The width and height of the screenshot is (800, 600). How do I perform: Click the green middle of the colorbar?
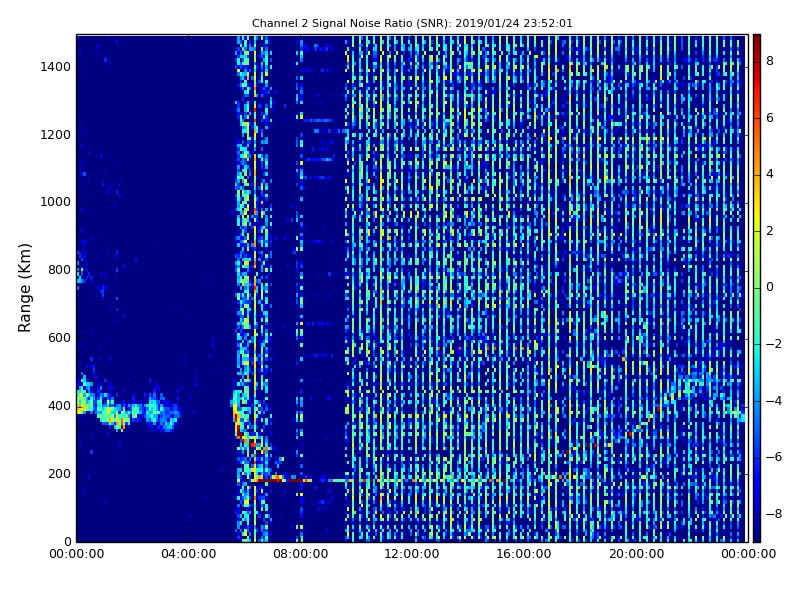[x=757, y=288]
